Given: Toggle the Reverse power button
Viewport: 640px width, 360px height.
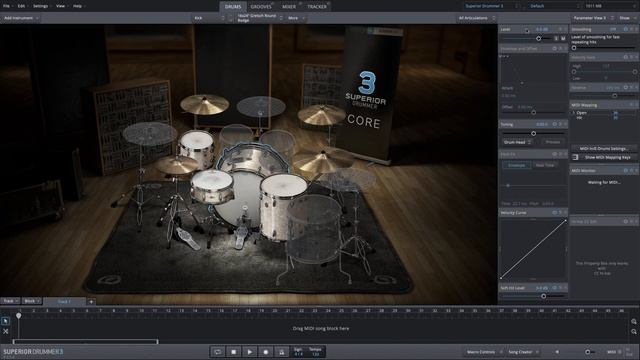Looking at the screenshot, I should coord(625,87).
